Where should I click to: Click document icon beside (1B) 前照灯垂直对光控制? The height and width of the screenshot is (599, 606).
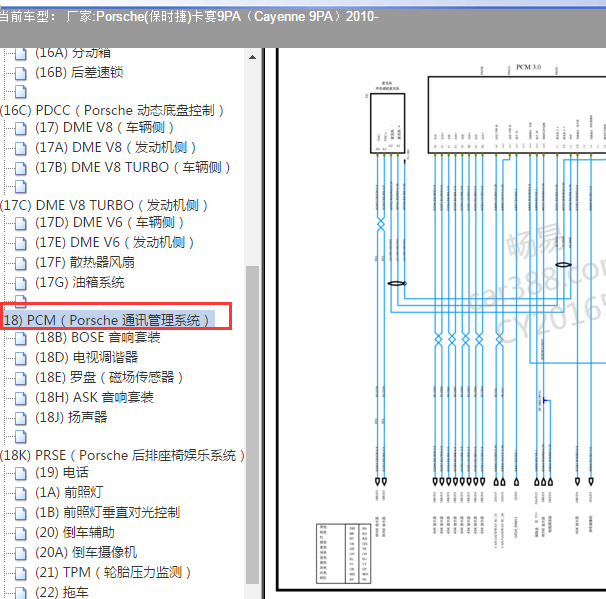(x=20, y=514)
